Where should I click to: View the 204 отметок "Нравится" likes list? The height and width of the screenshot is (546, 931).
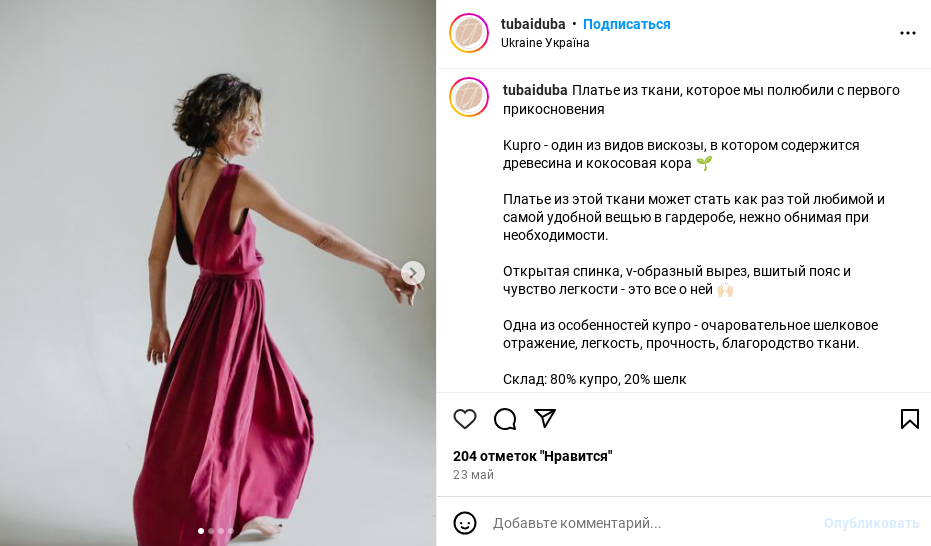tap(533, 456)
